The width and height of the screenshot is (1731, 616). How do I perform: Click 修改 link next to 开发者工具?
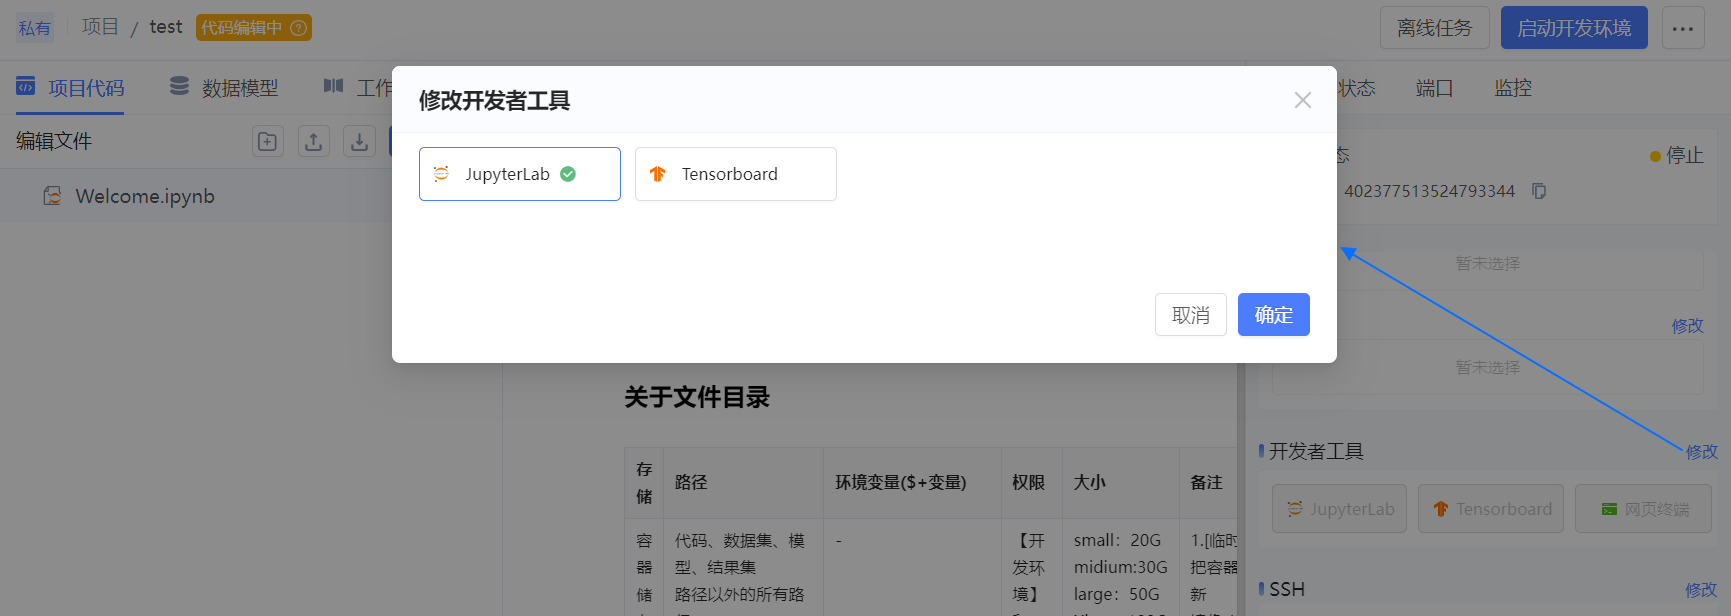[1701, 452]
